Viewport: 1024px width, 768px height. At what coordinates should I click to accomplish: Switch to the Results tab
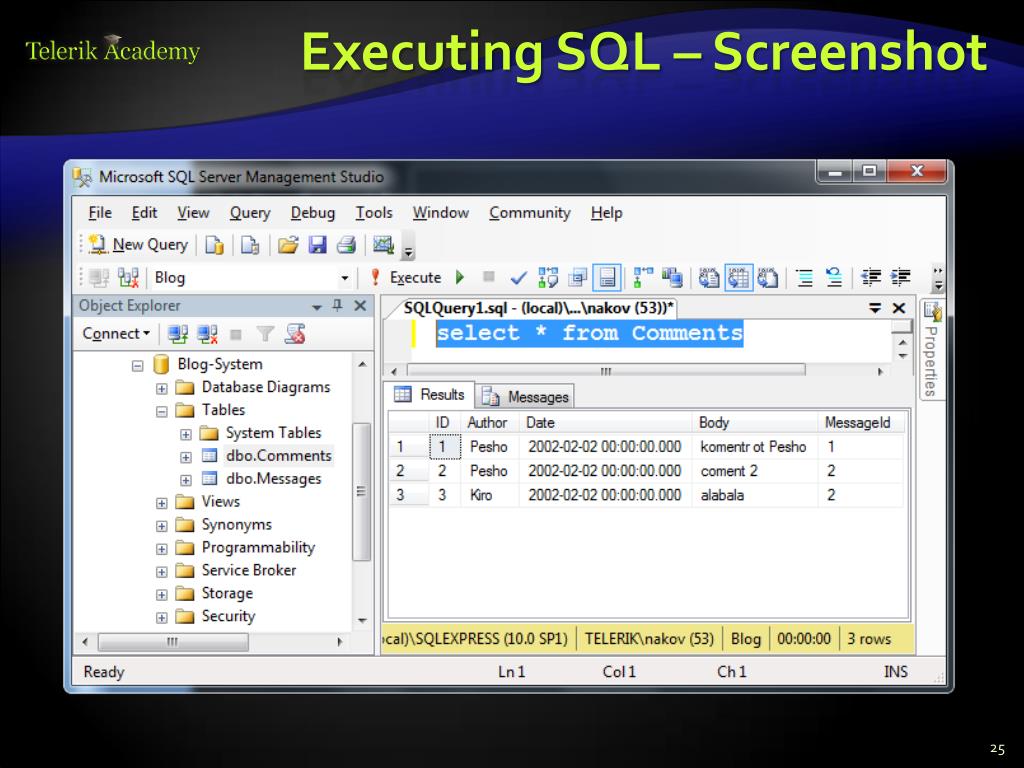click(430, 394)
